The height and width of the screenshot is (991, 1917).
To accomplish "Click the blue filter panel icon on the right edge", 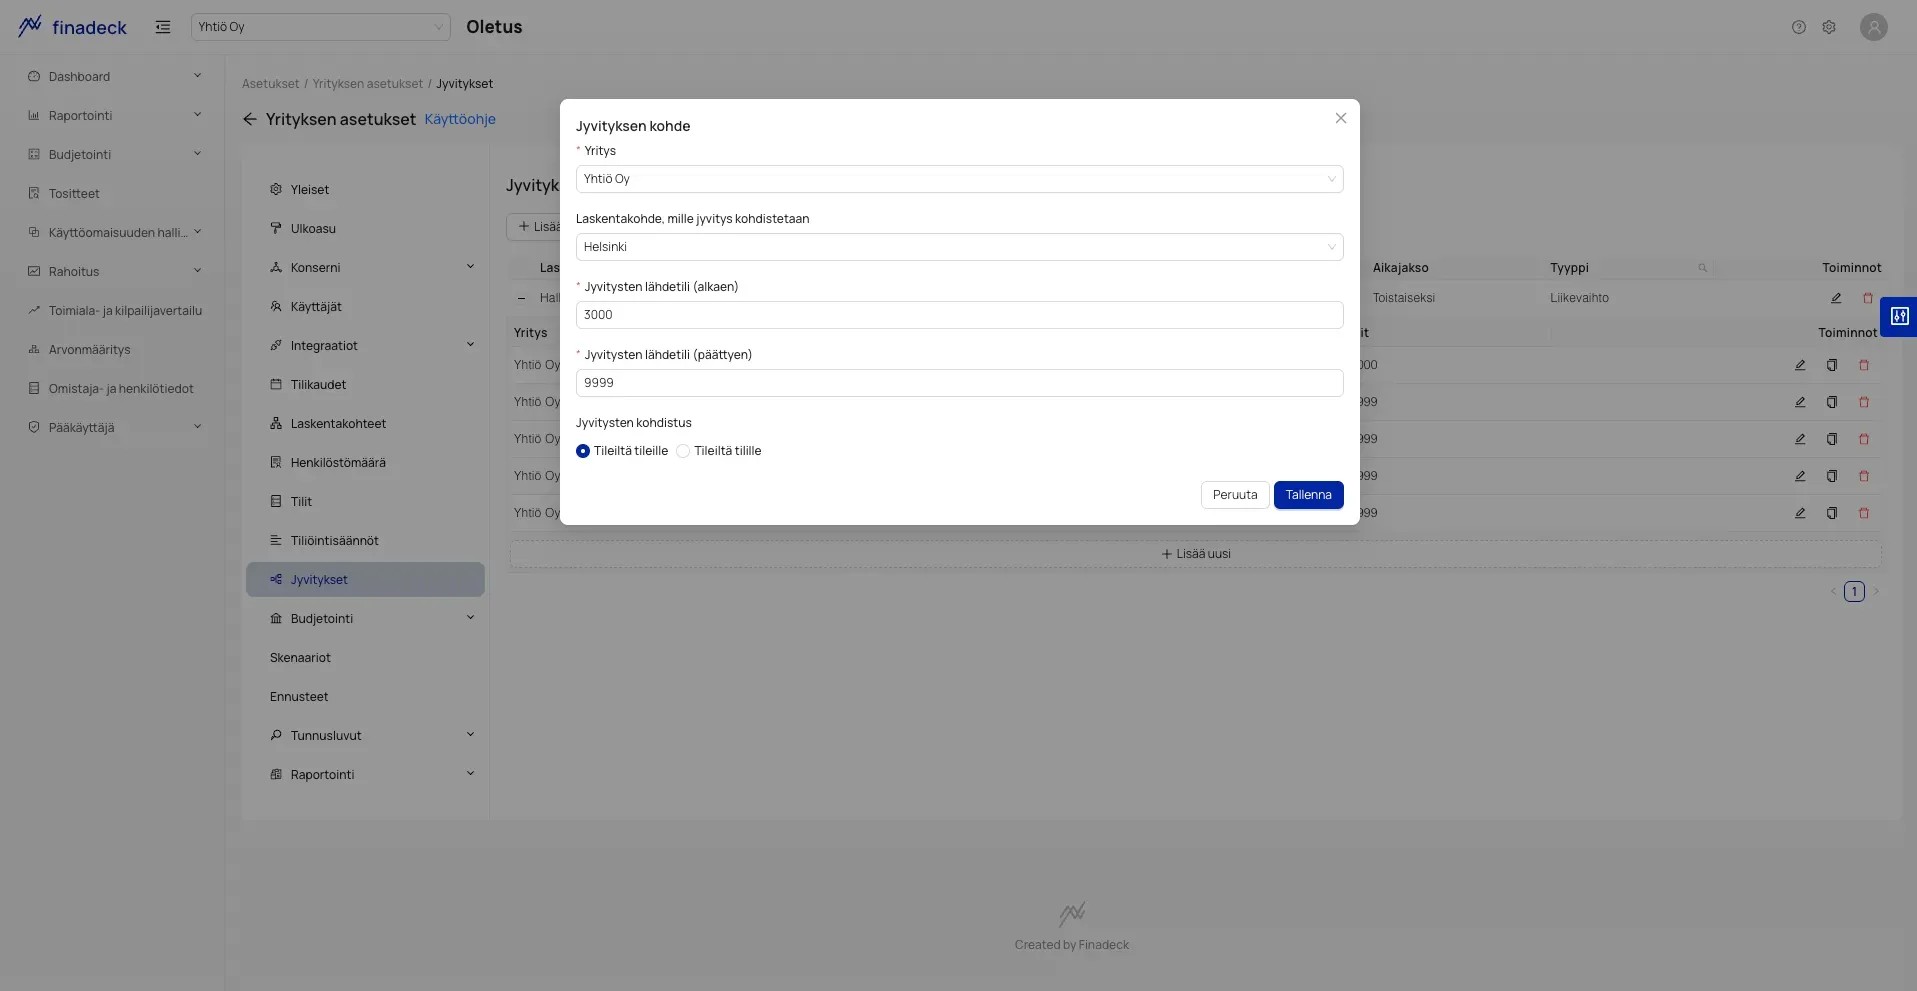I will pos(1899,317).
